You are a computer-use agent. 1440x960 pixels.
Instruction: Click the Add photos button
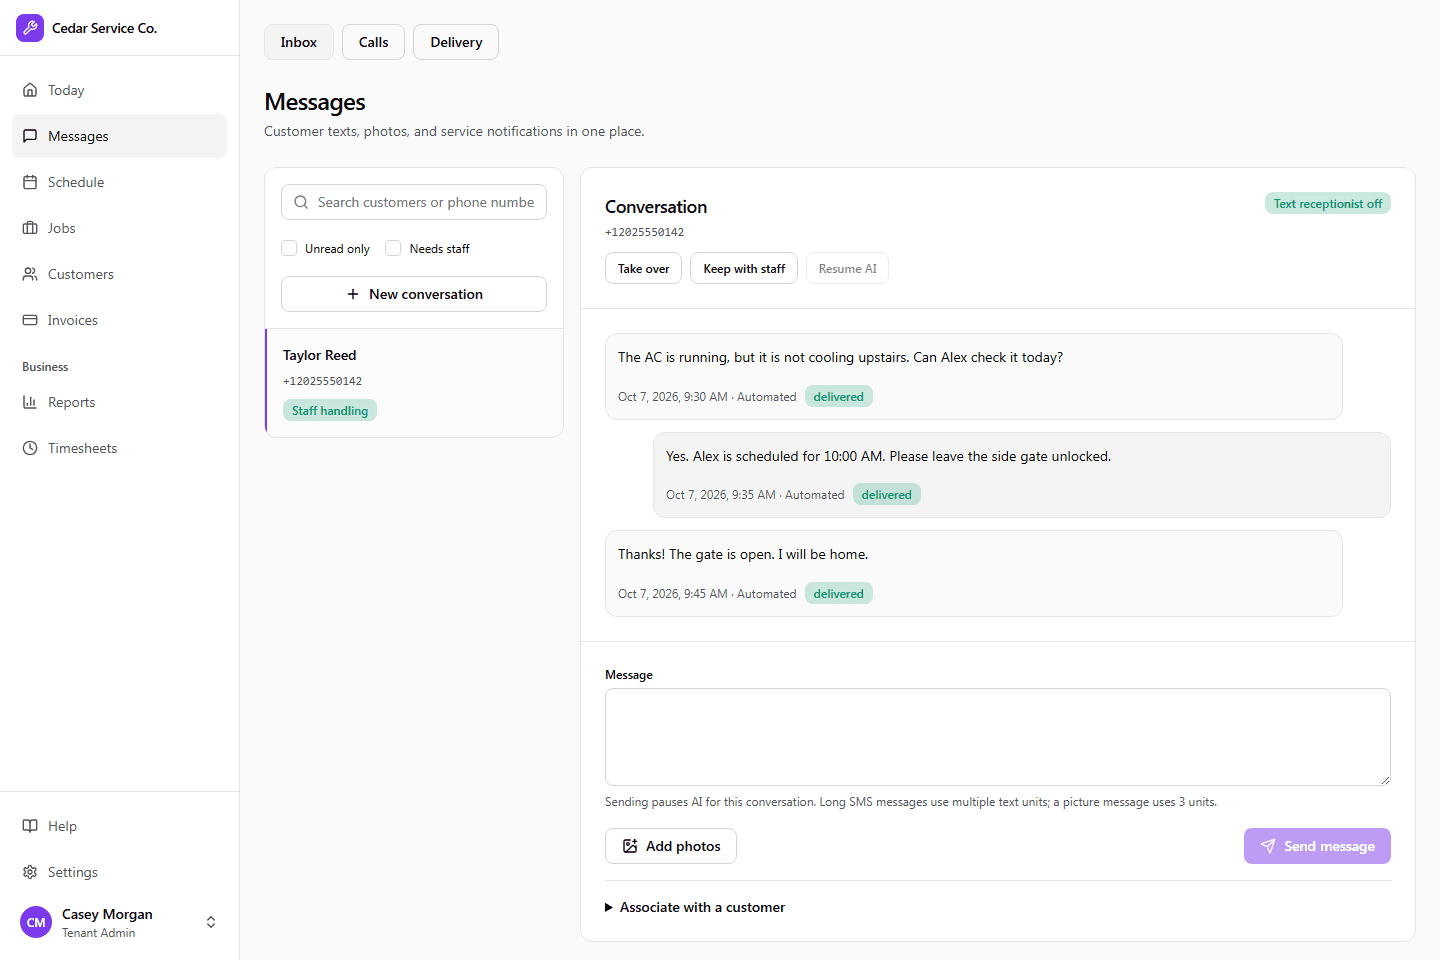pyautogui.click(x=671, y=846)
